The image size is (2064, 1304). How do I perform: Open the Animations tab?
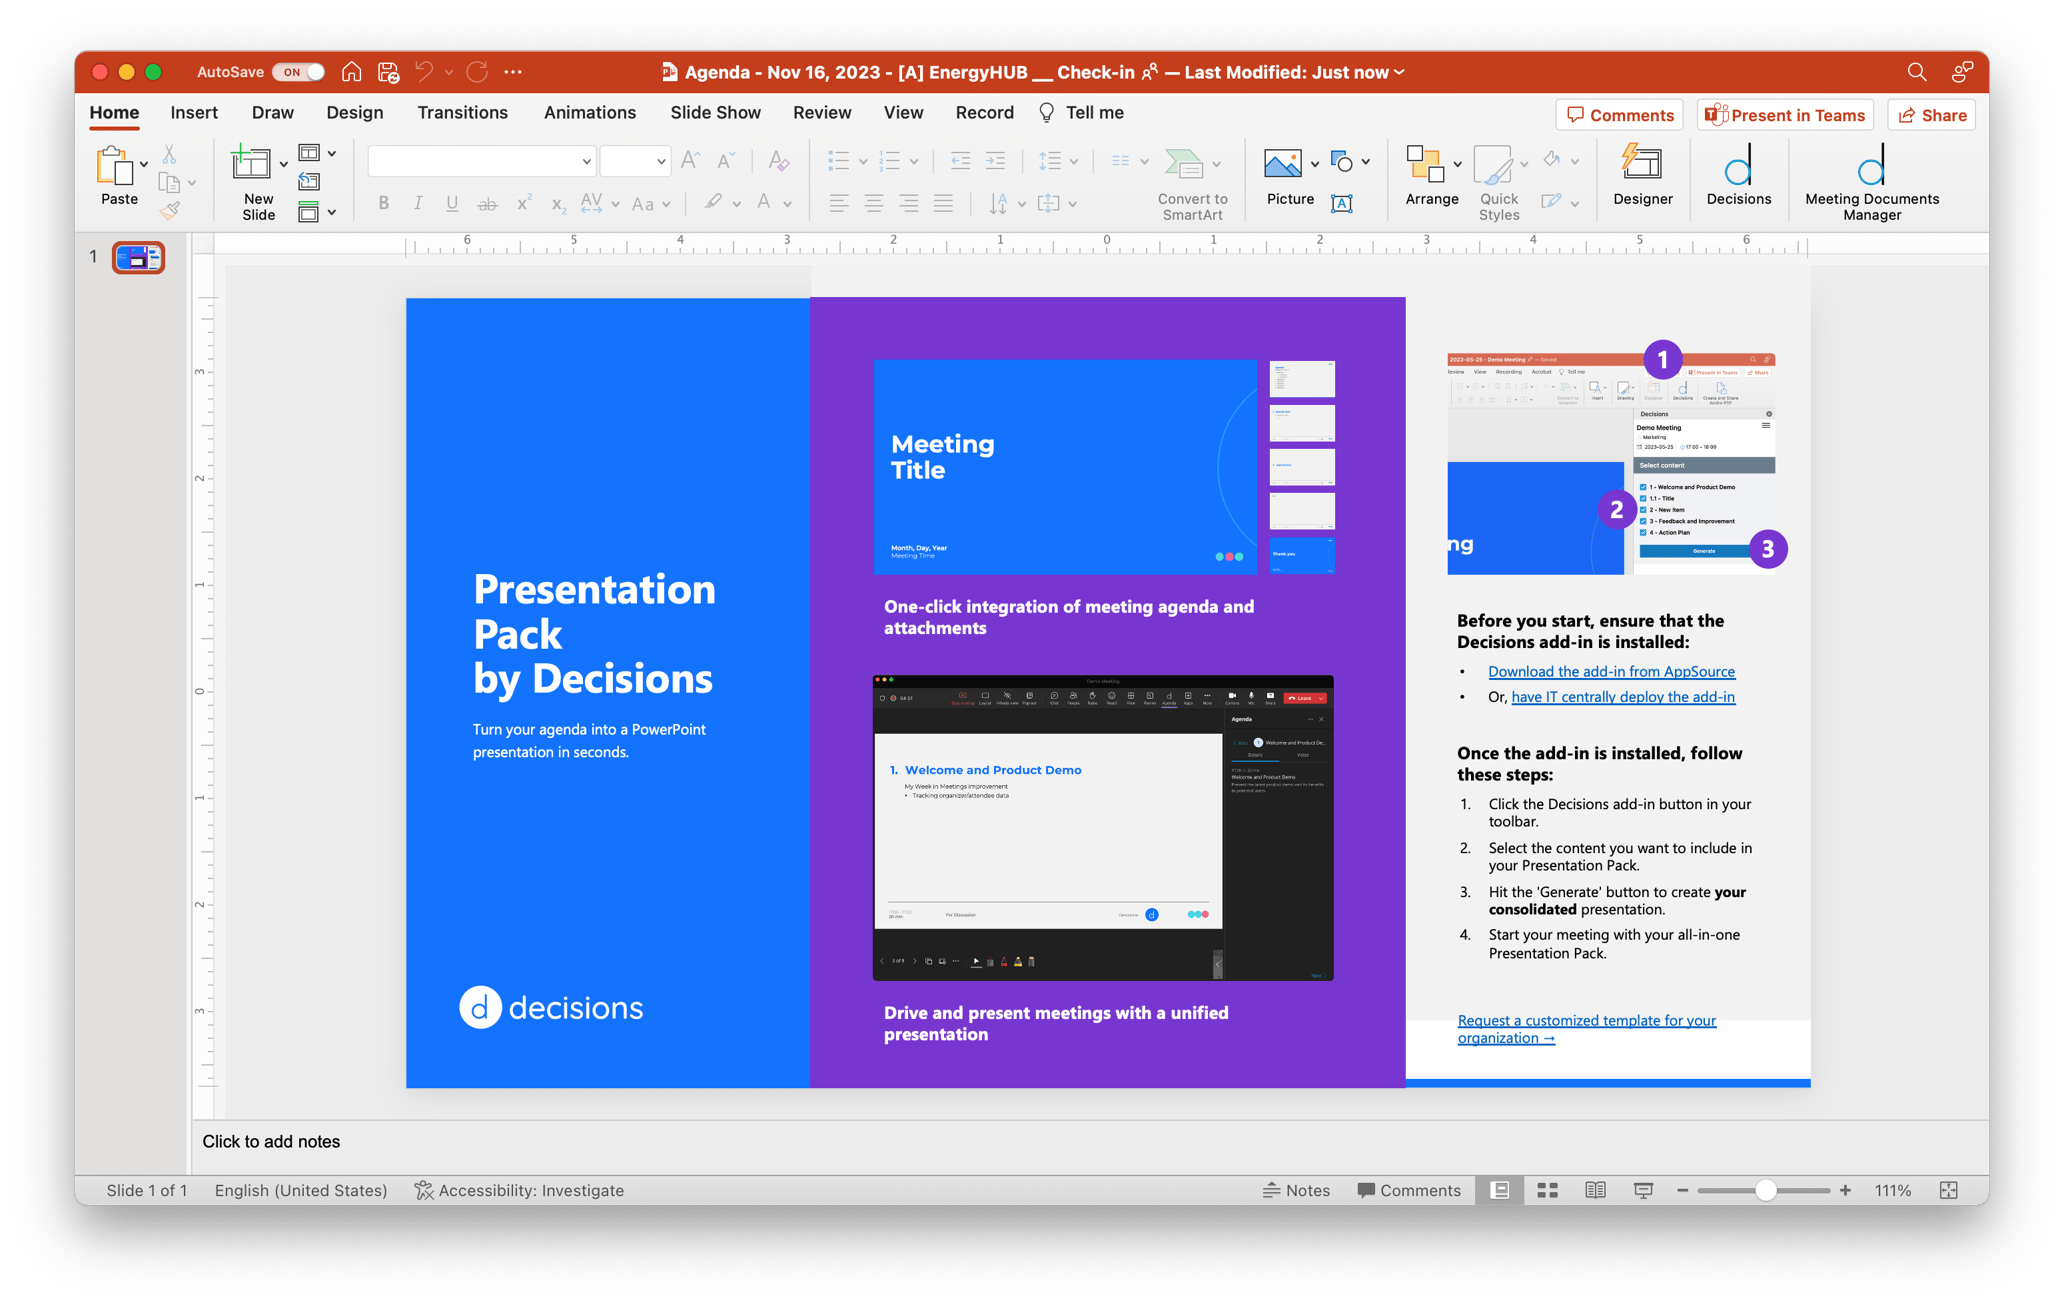pyautogui.click(x=587, y=111)
